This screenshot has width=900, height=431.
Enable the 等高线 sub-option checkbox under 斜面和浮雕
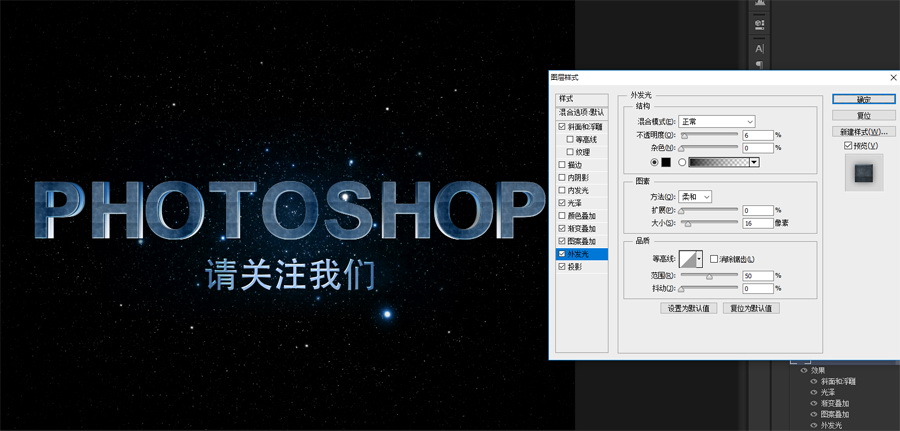coord(570,139)
